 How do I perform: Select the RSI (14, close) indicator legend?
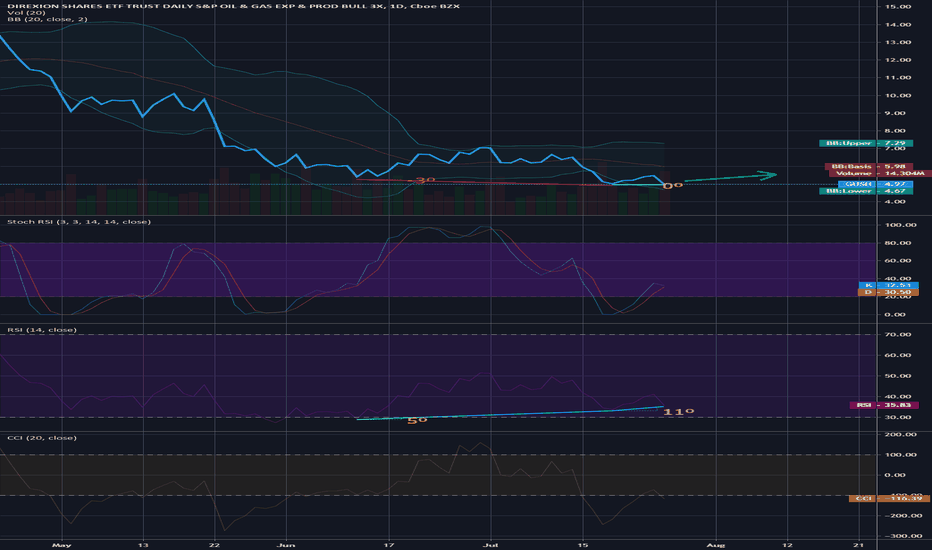(42, 330)
